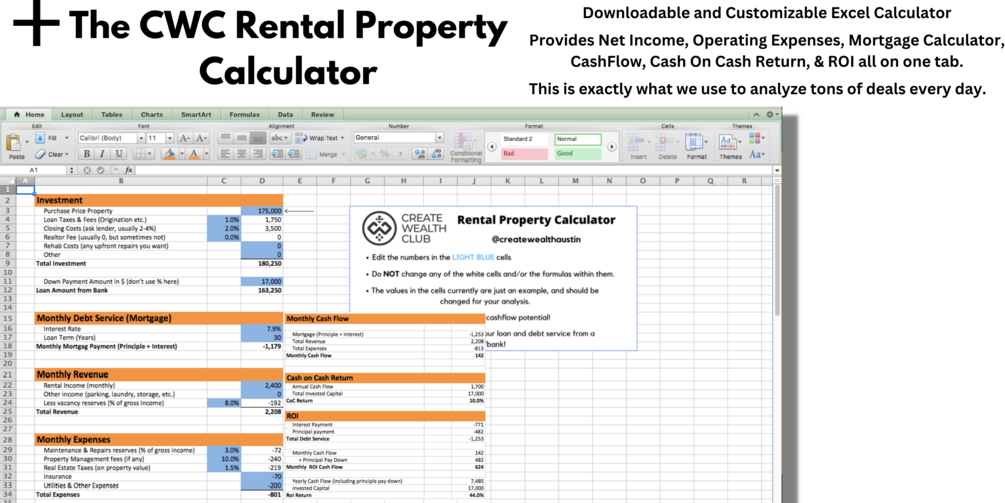Open the Themes gallery
The height and width of the screenshot is (503, 1005).
[730, 147]
